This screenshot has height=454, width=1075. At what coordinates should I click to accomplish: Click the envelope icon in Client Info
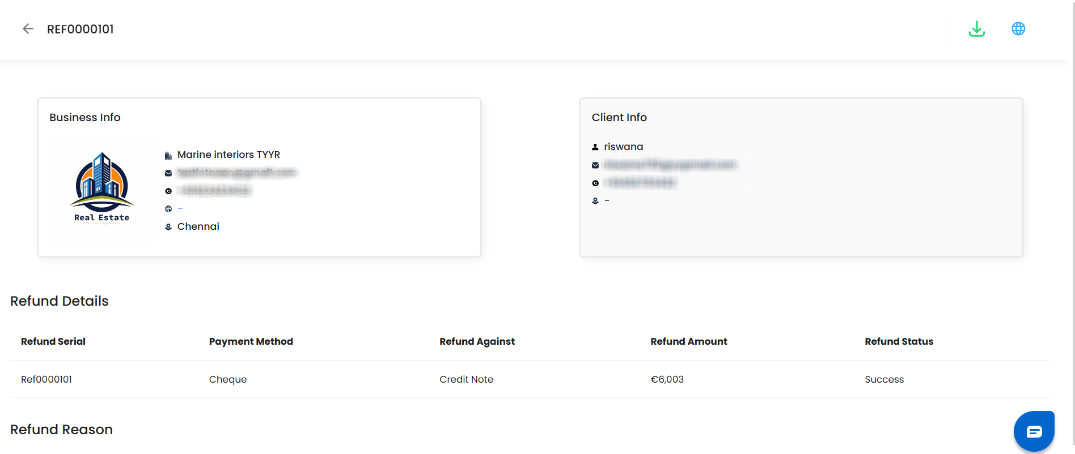[x=595, y=165]
